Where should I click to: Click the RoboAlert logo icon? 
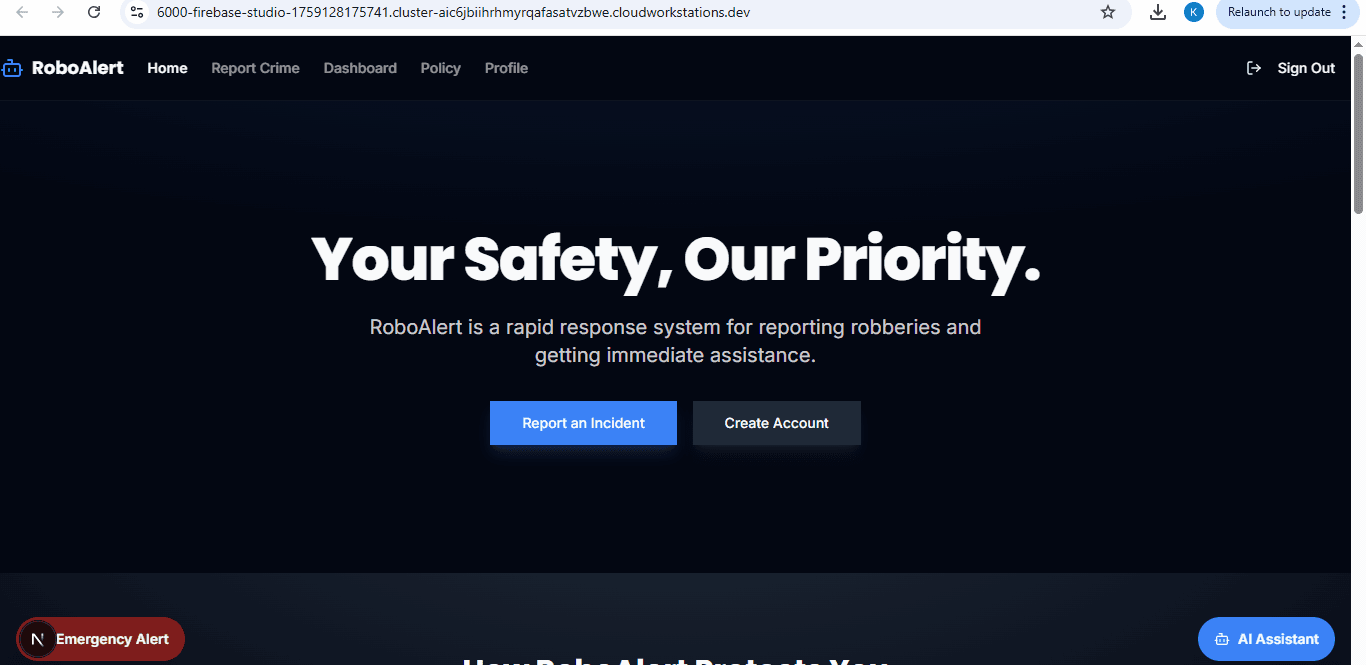point(13,67)
